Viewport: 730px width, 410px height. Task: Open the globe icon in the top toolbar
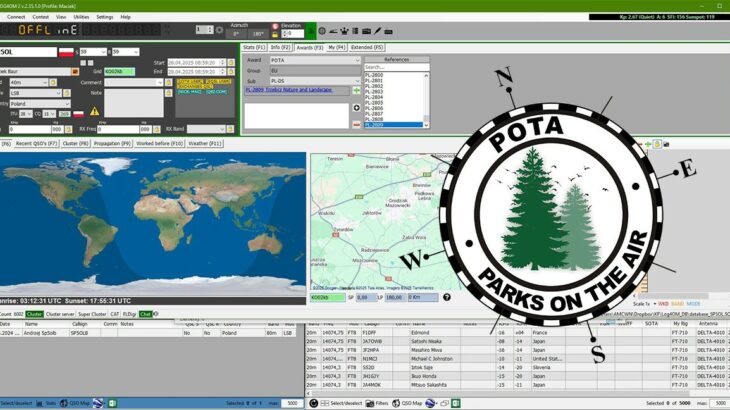322,31
